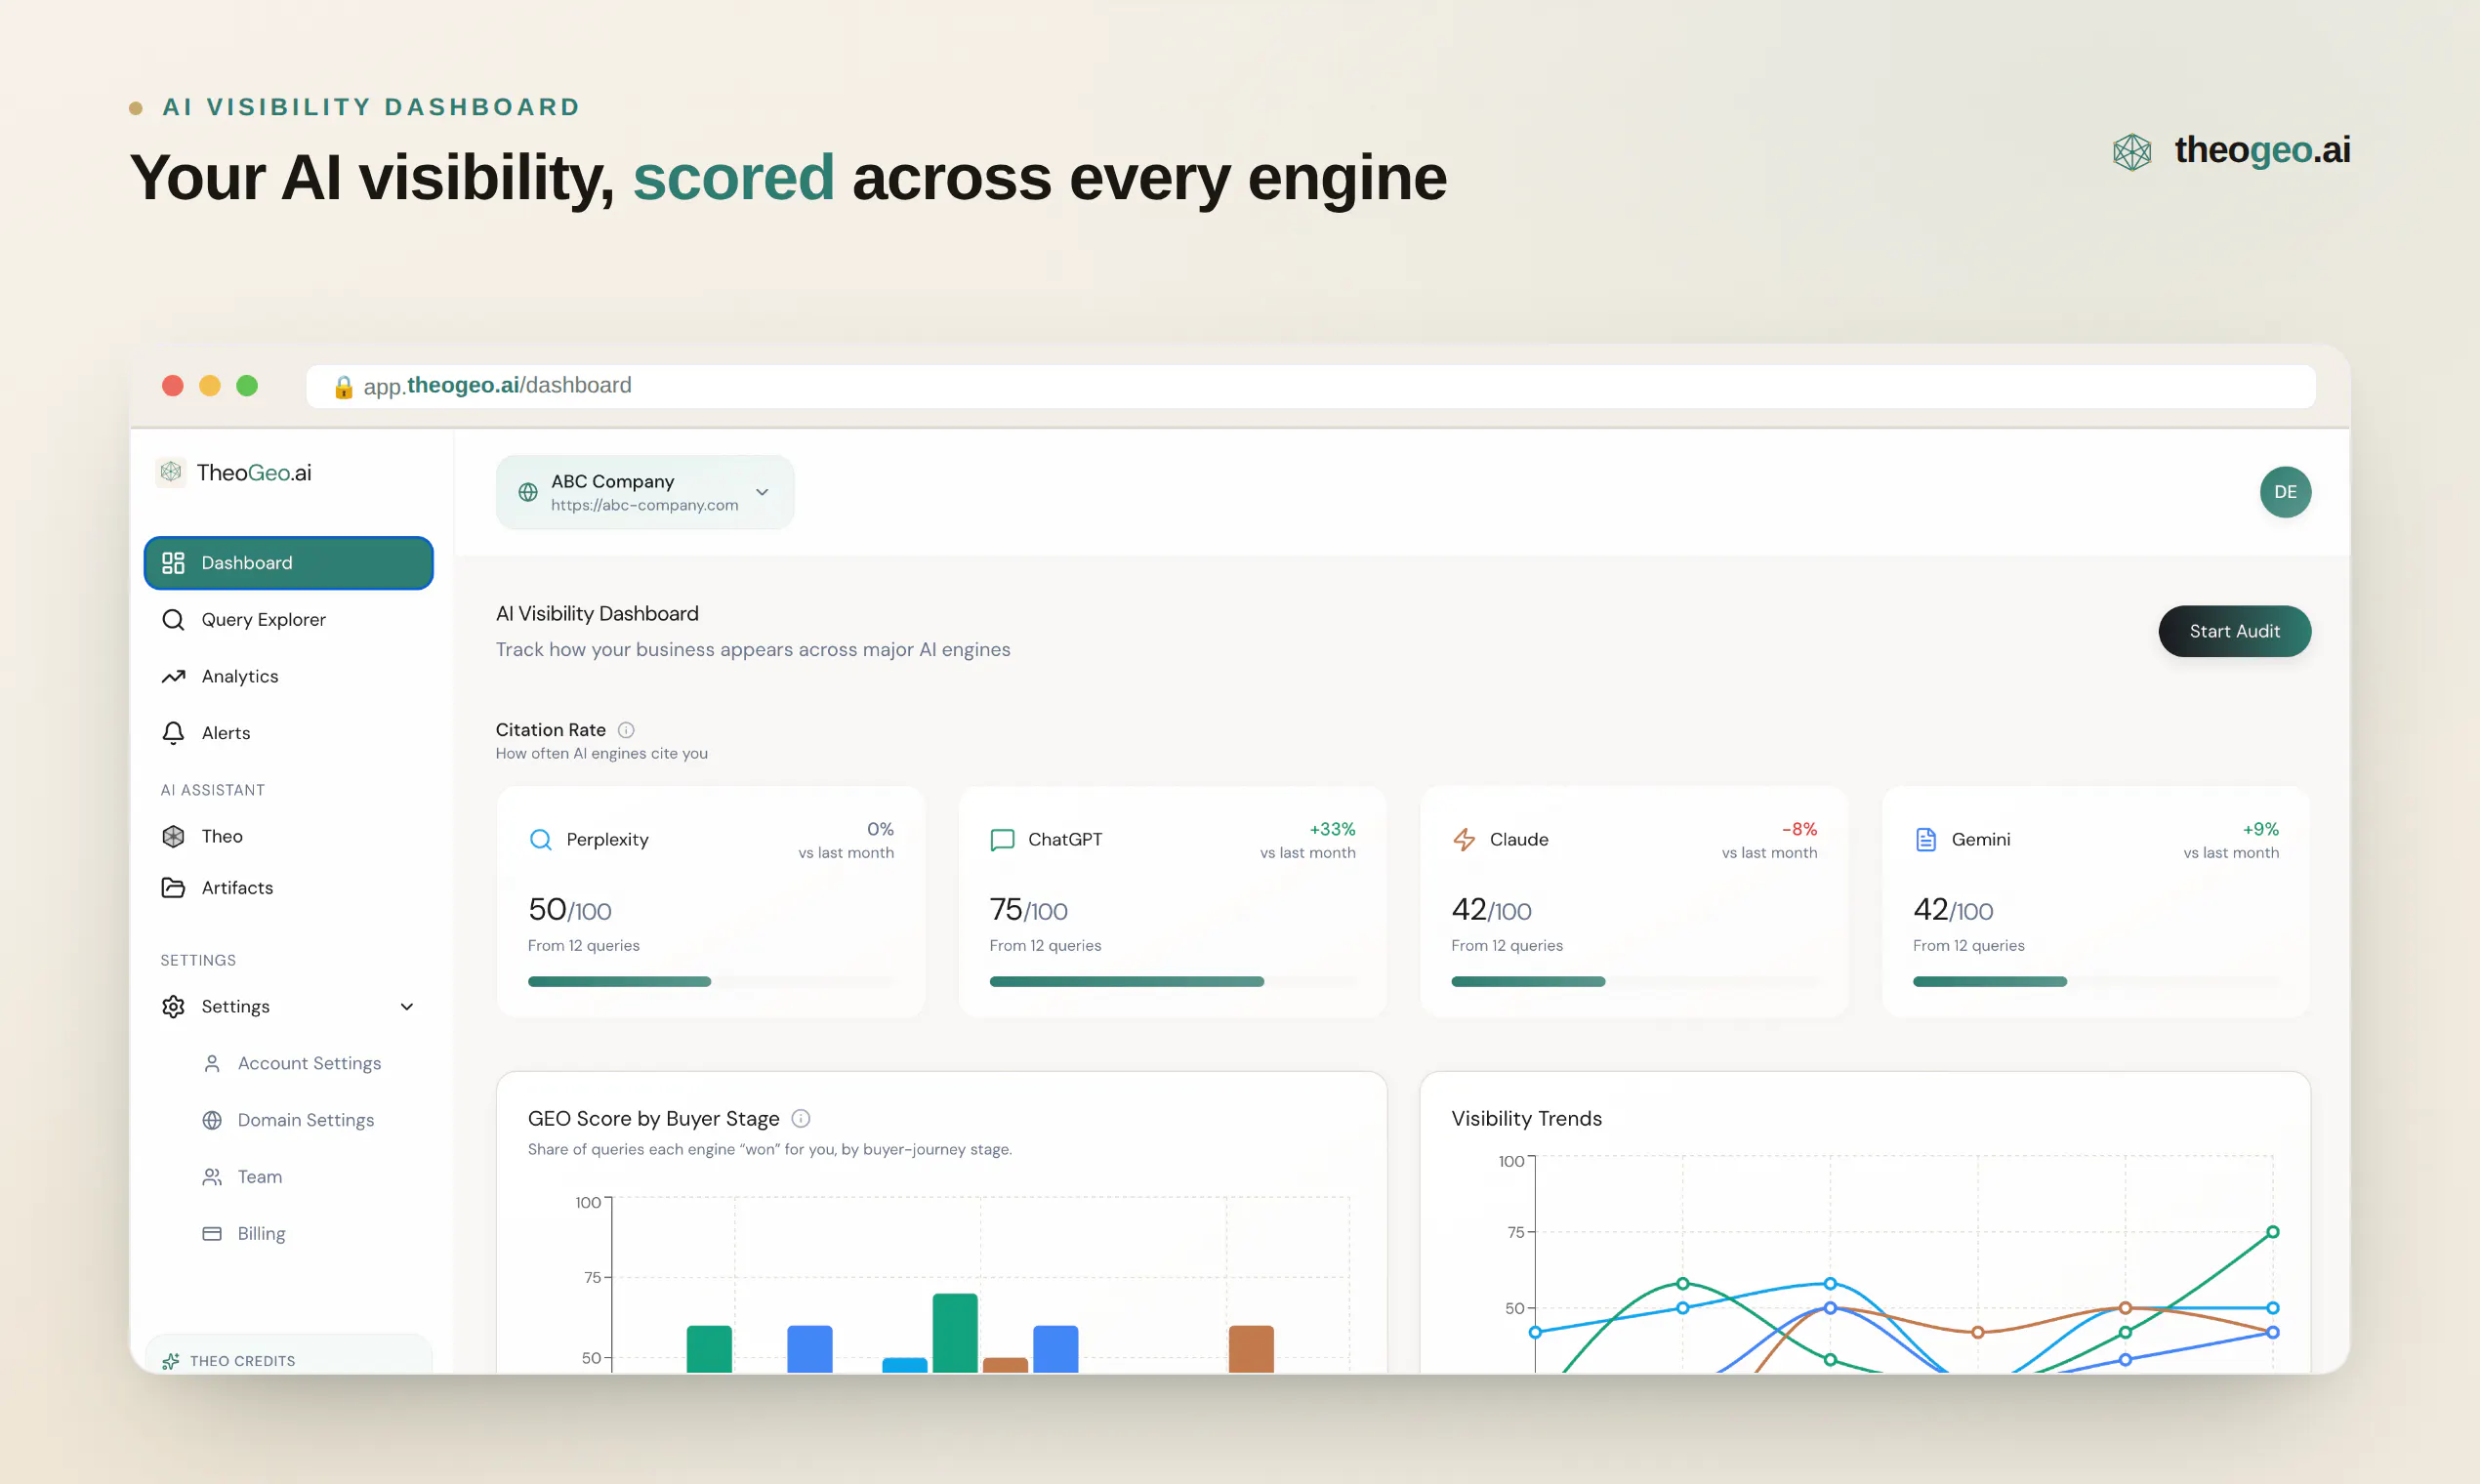Click the Query Explorer magnifier icon
Viewport: 2480px width, 1484px height.
point(173,620)
